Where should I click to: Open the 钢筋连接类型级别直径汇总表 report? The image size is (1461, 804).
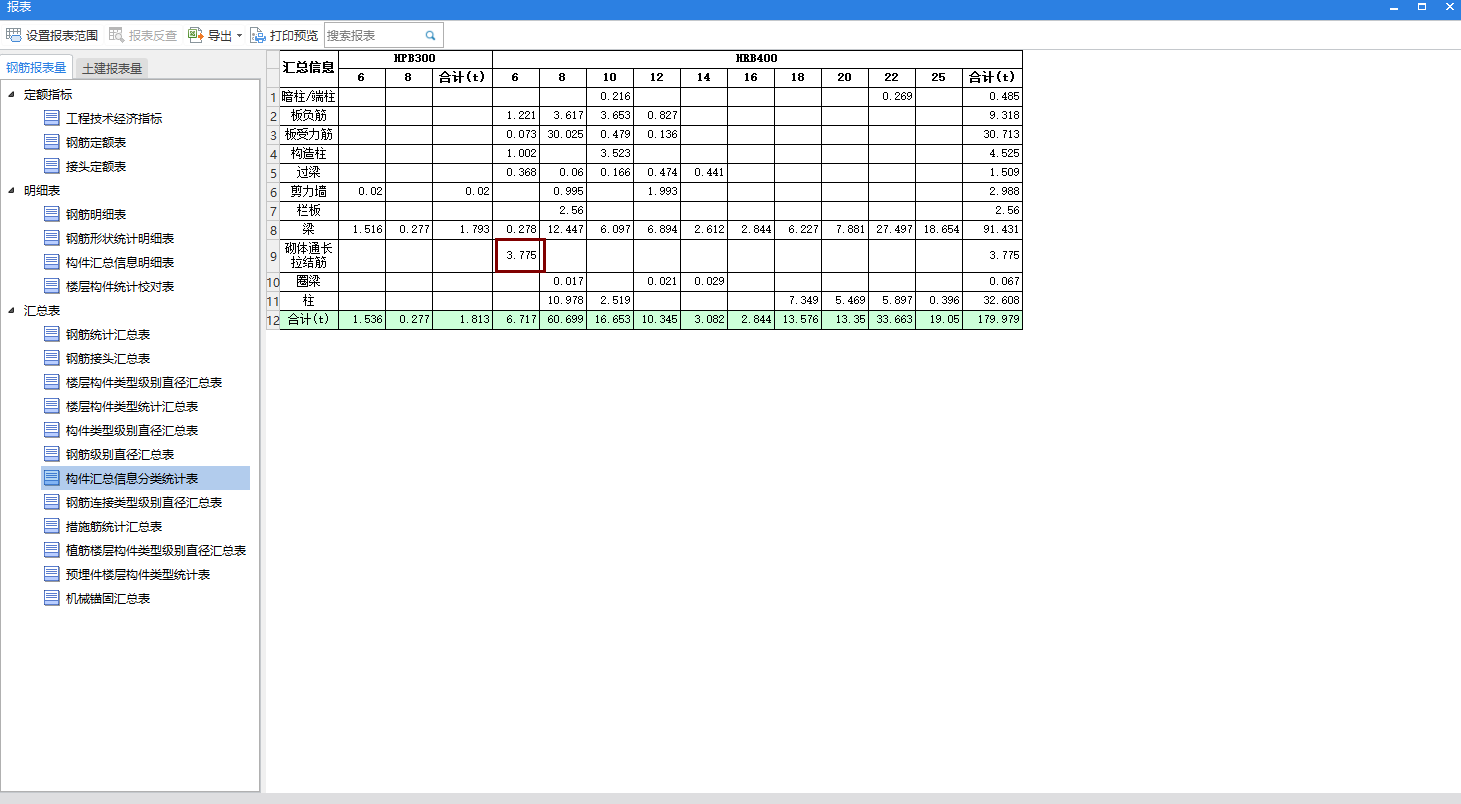pos(144,502)
